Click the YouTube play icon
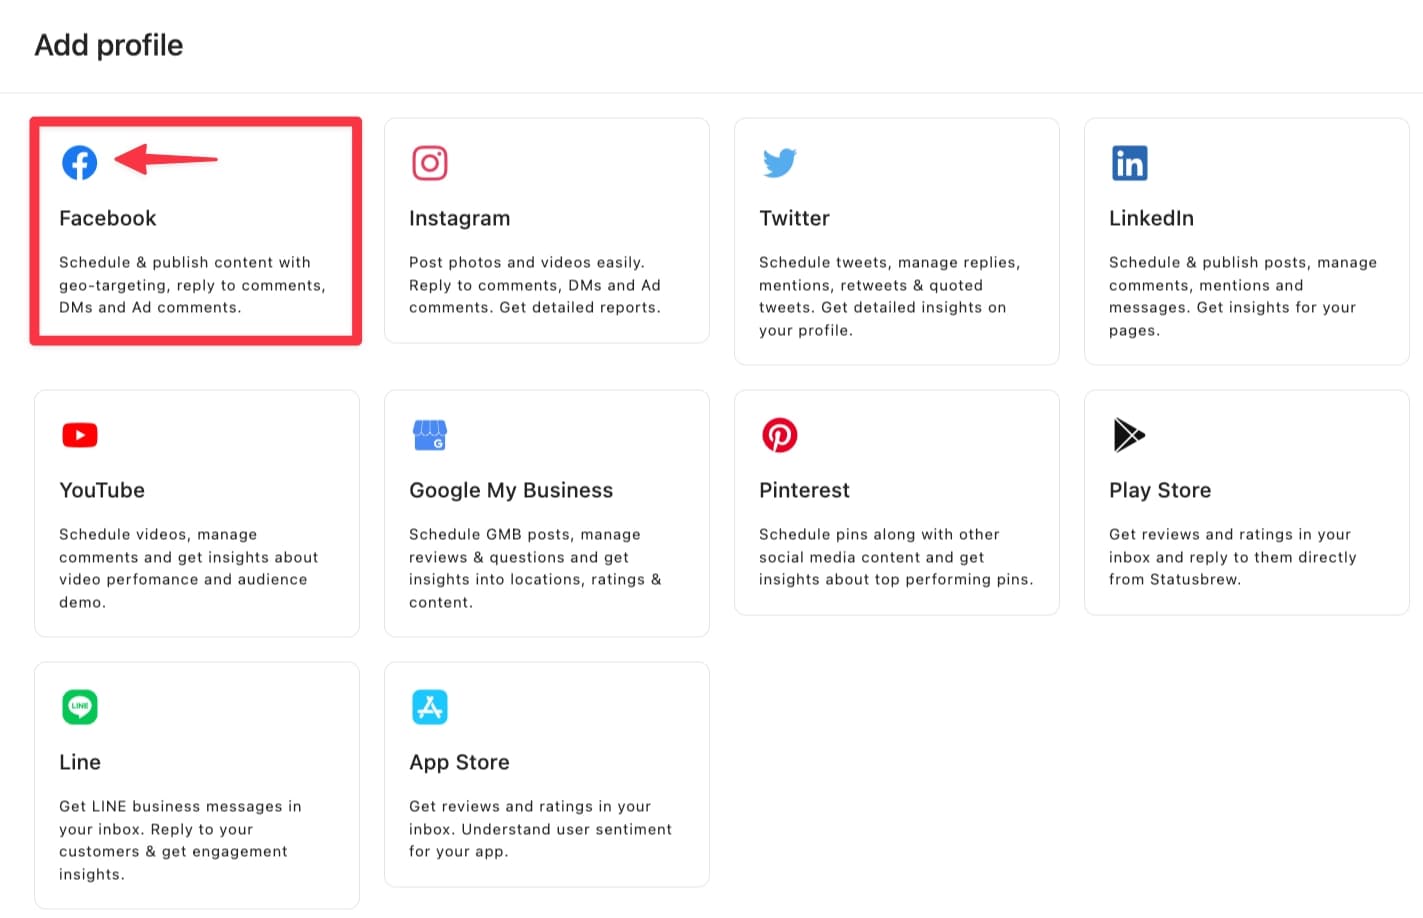This screenshot has width=1423, height=918. pyautogui.click(x=80, y=435)
